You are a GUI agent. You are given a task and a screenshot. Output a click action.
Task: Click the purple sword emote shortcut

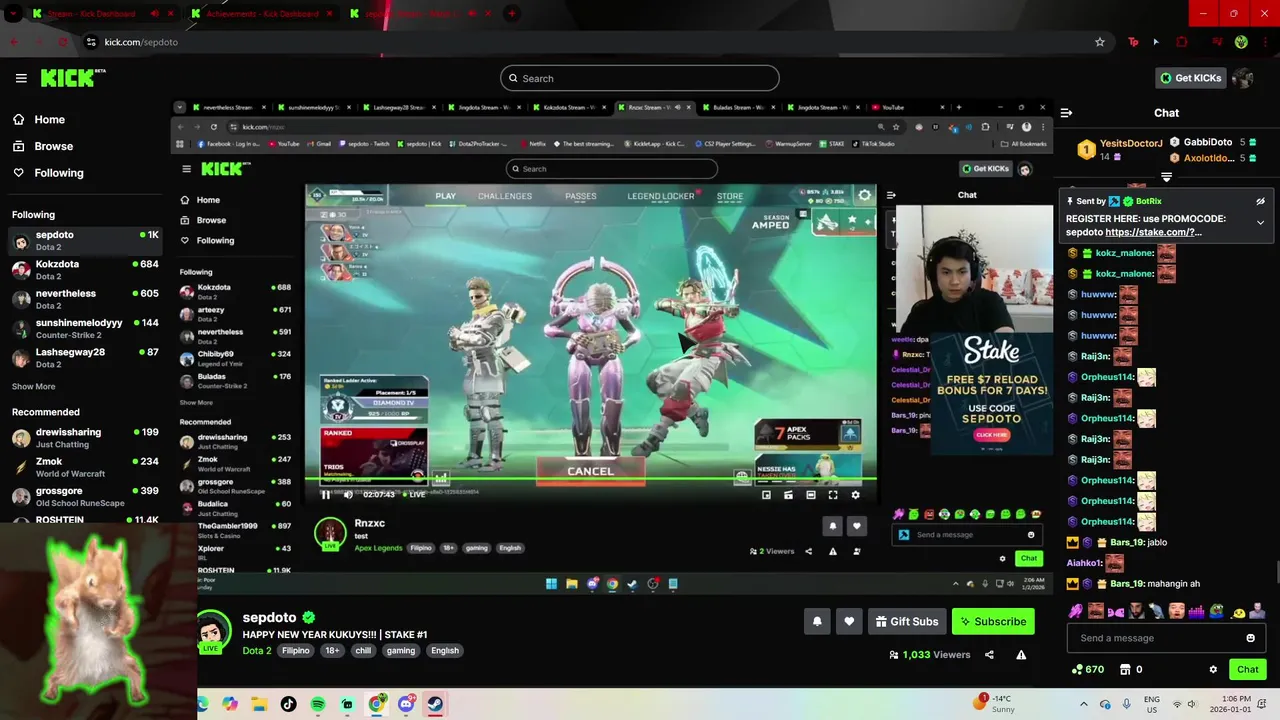[1076, 611]
